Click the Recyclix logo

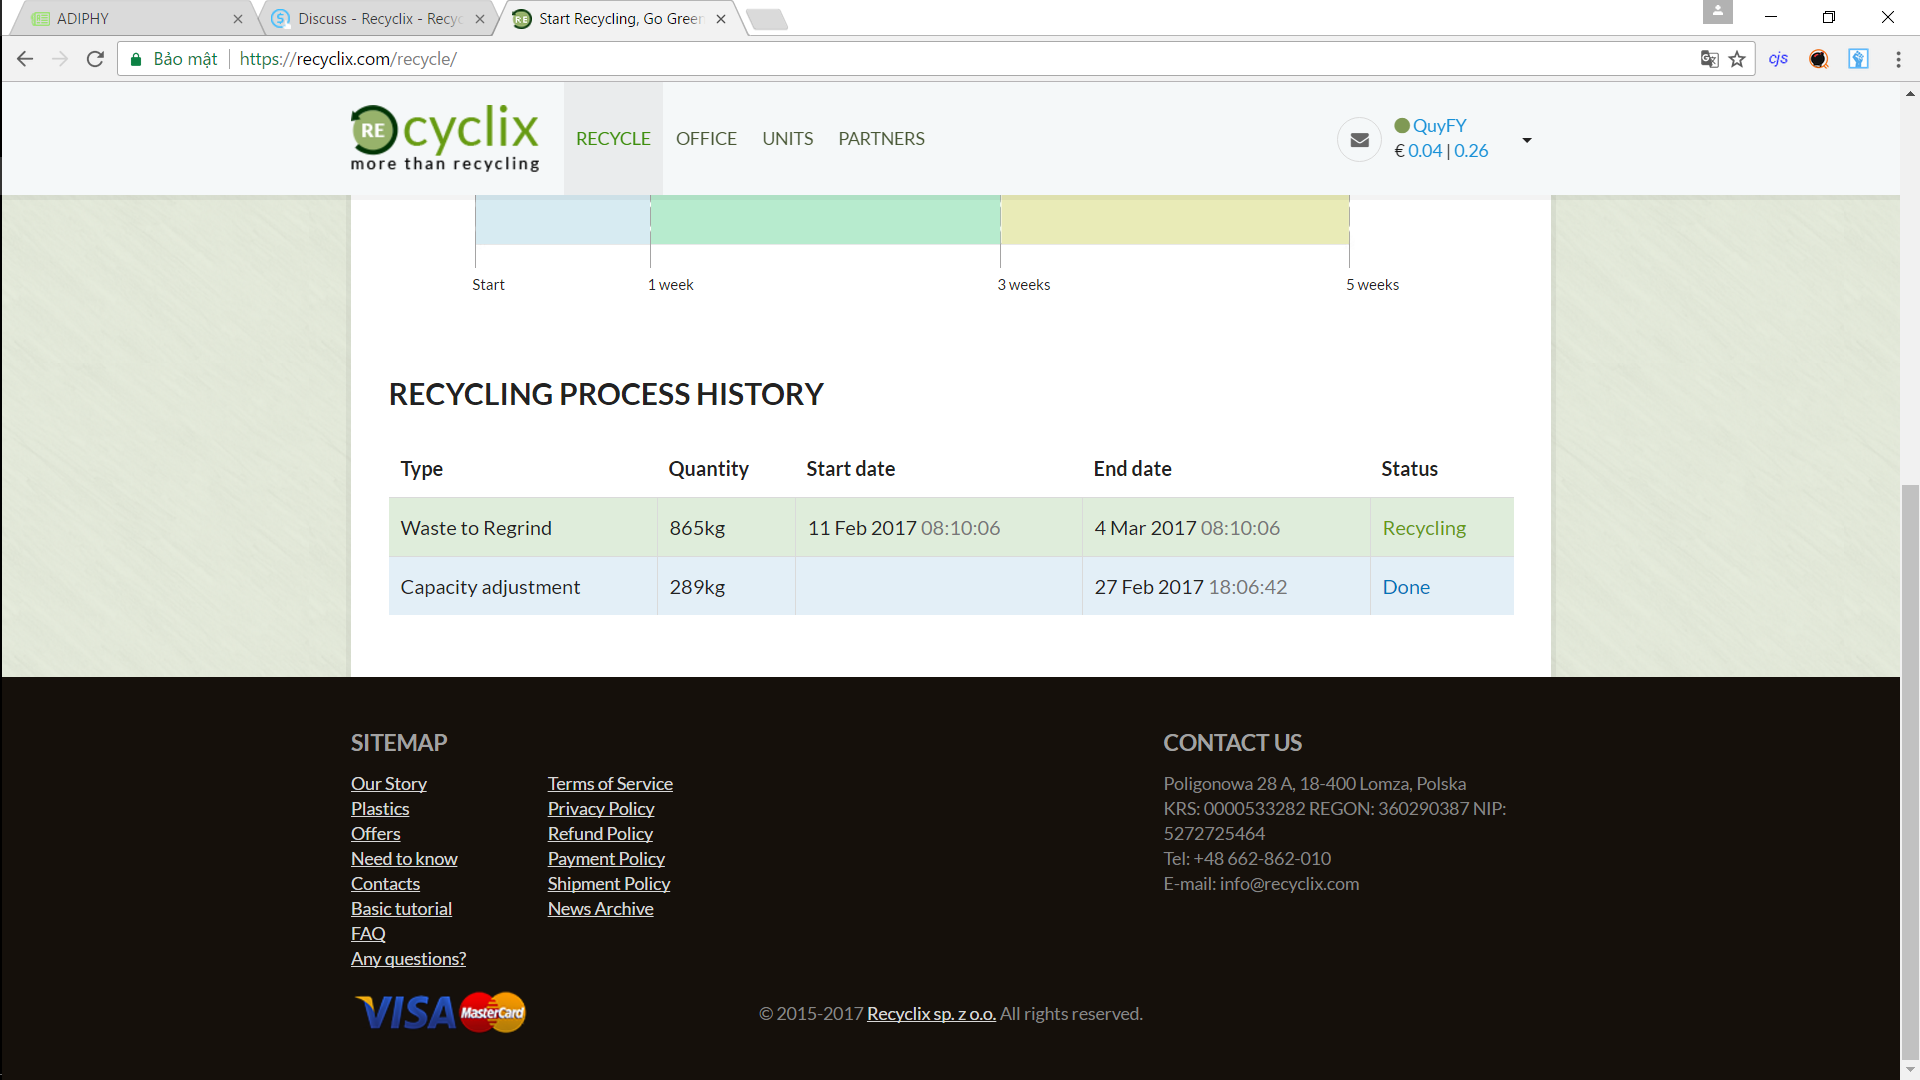click(x=445, y=138)
